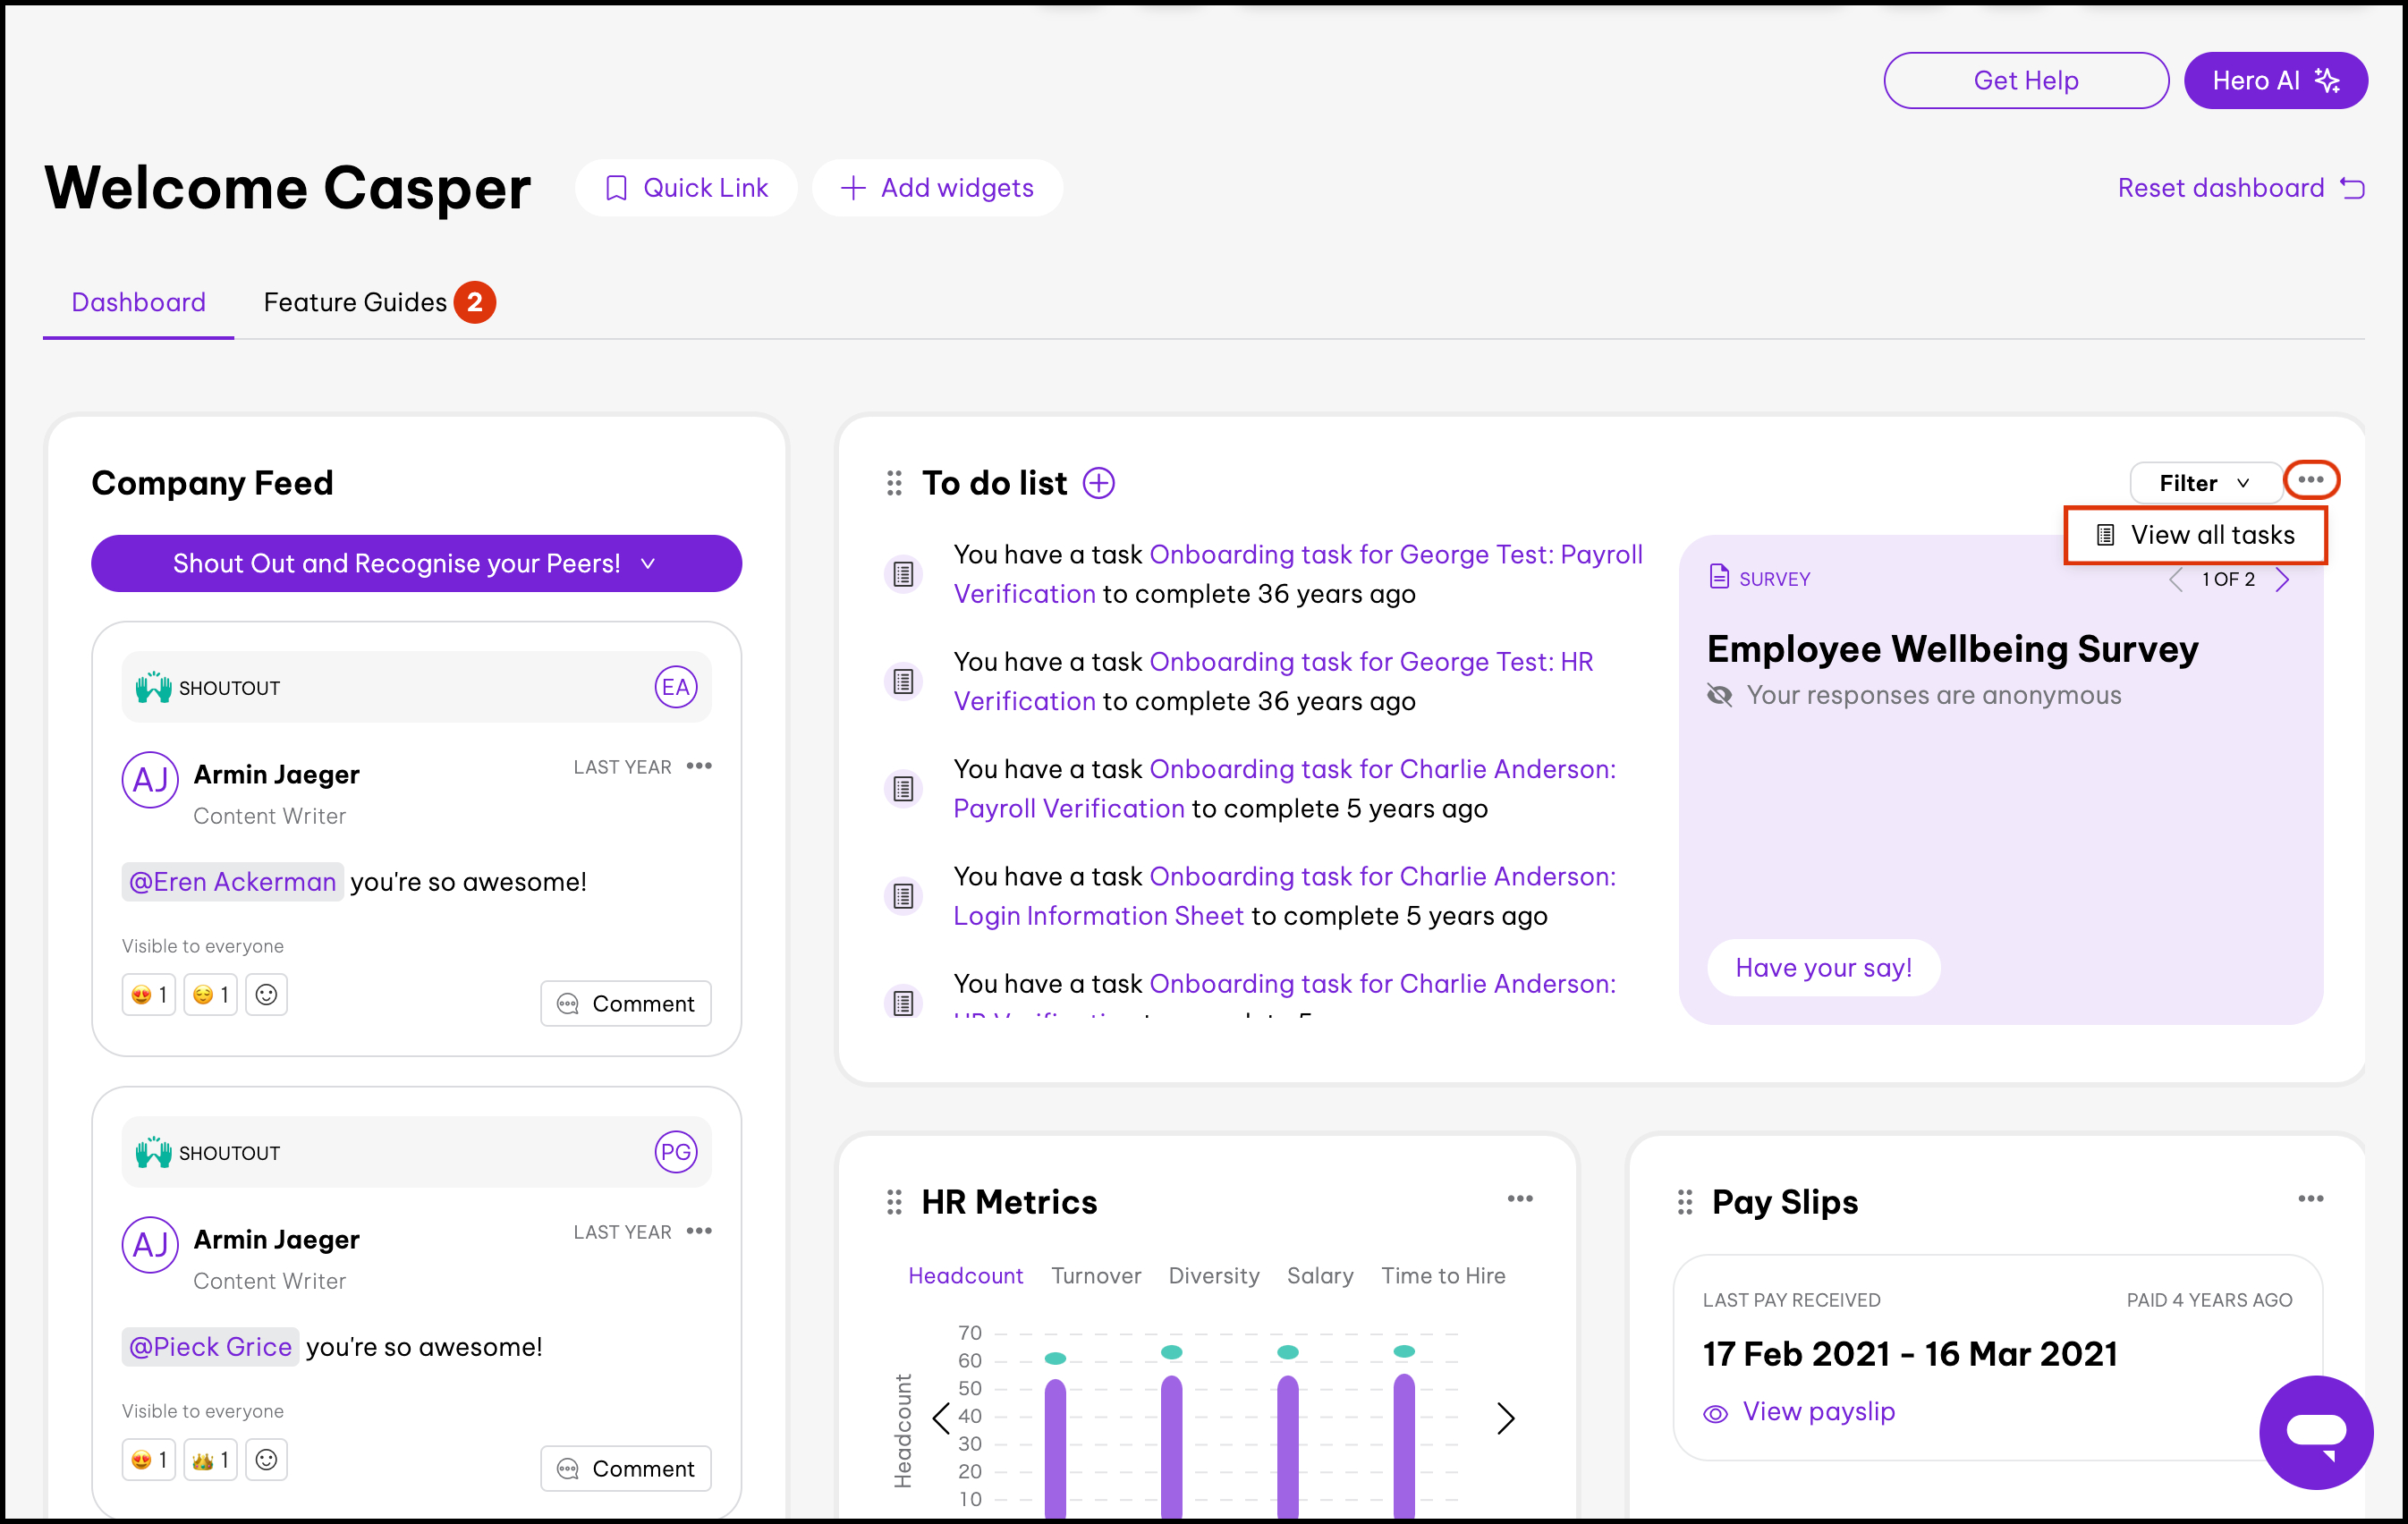This screenshot has width=2408, height=1524.
Task: Grab the HR Metrics drag handle icon
Action: point(894,1202)
